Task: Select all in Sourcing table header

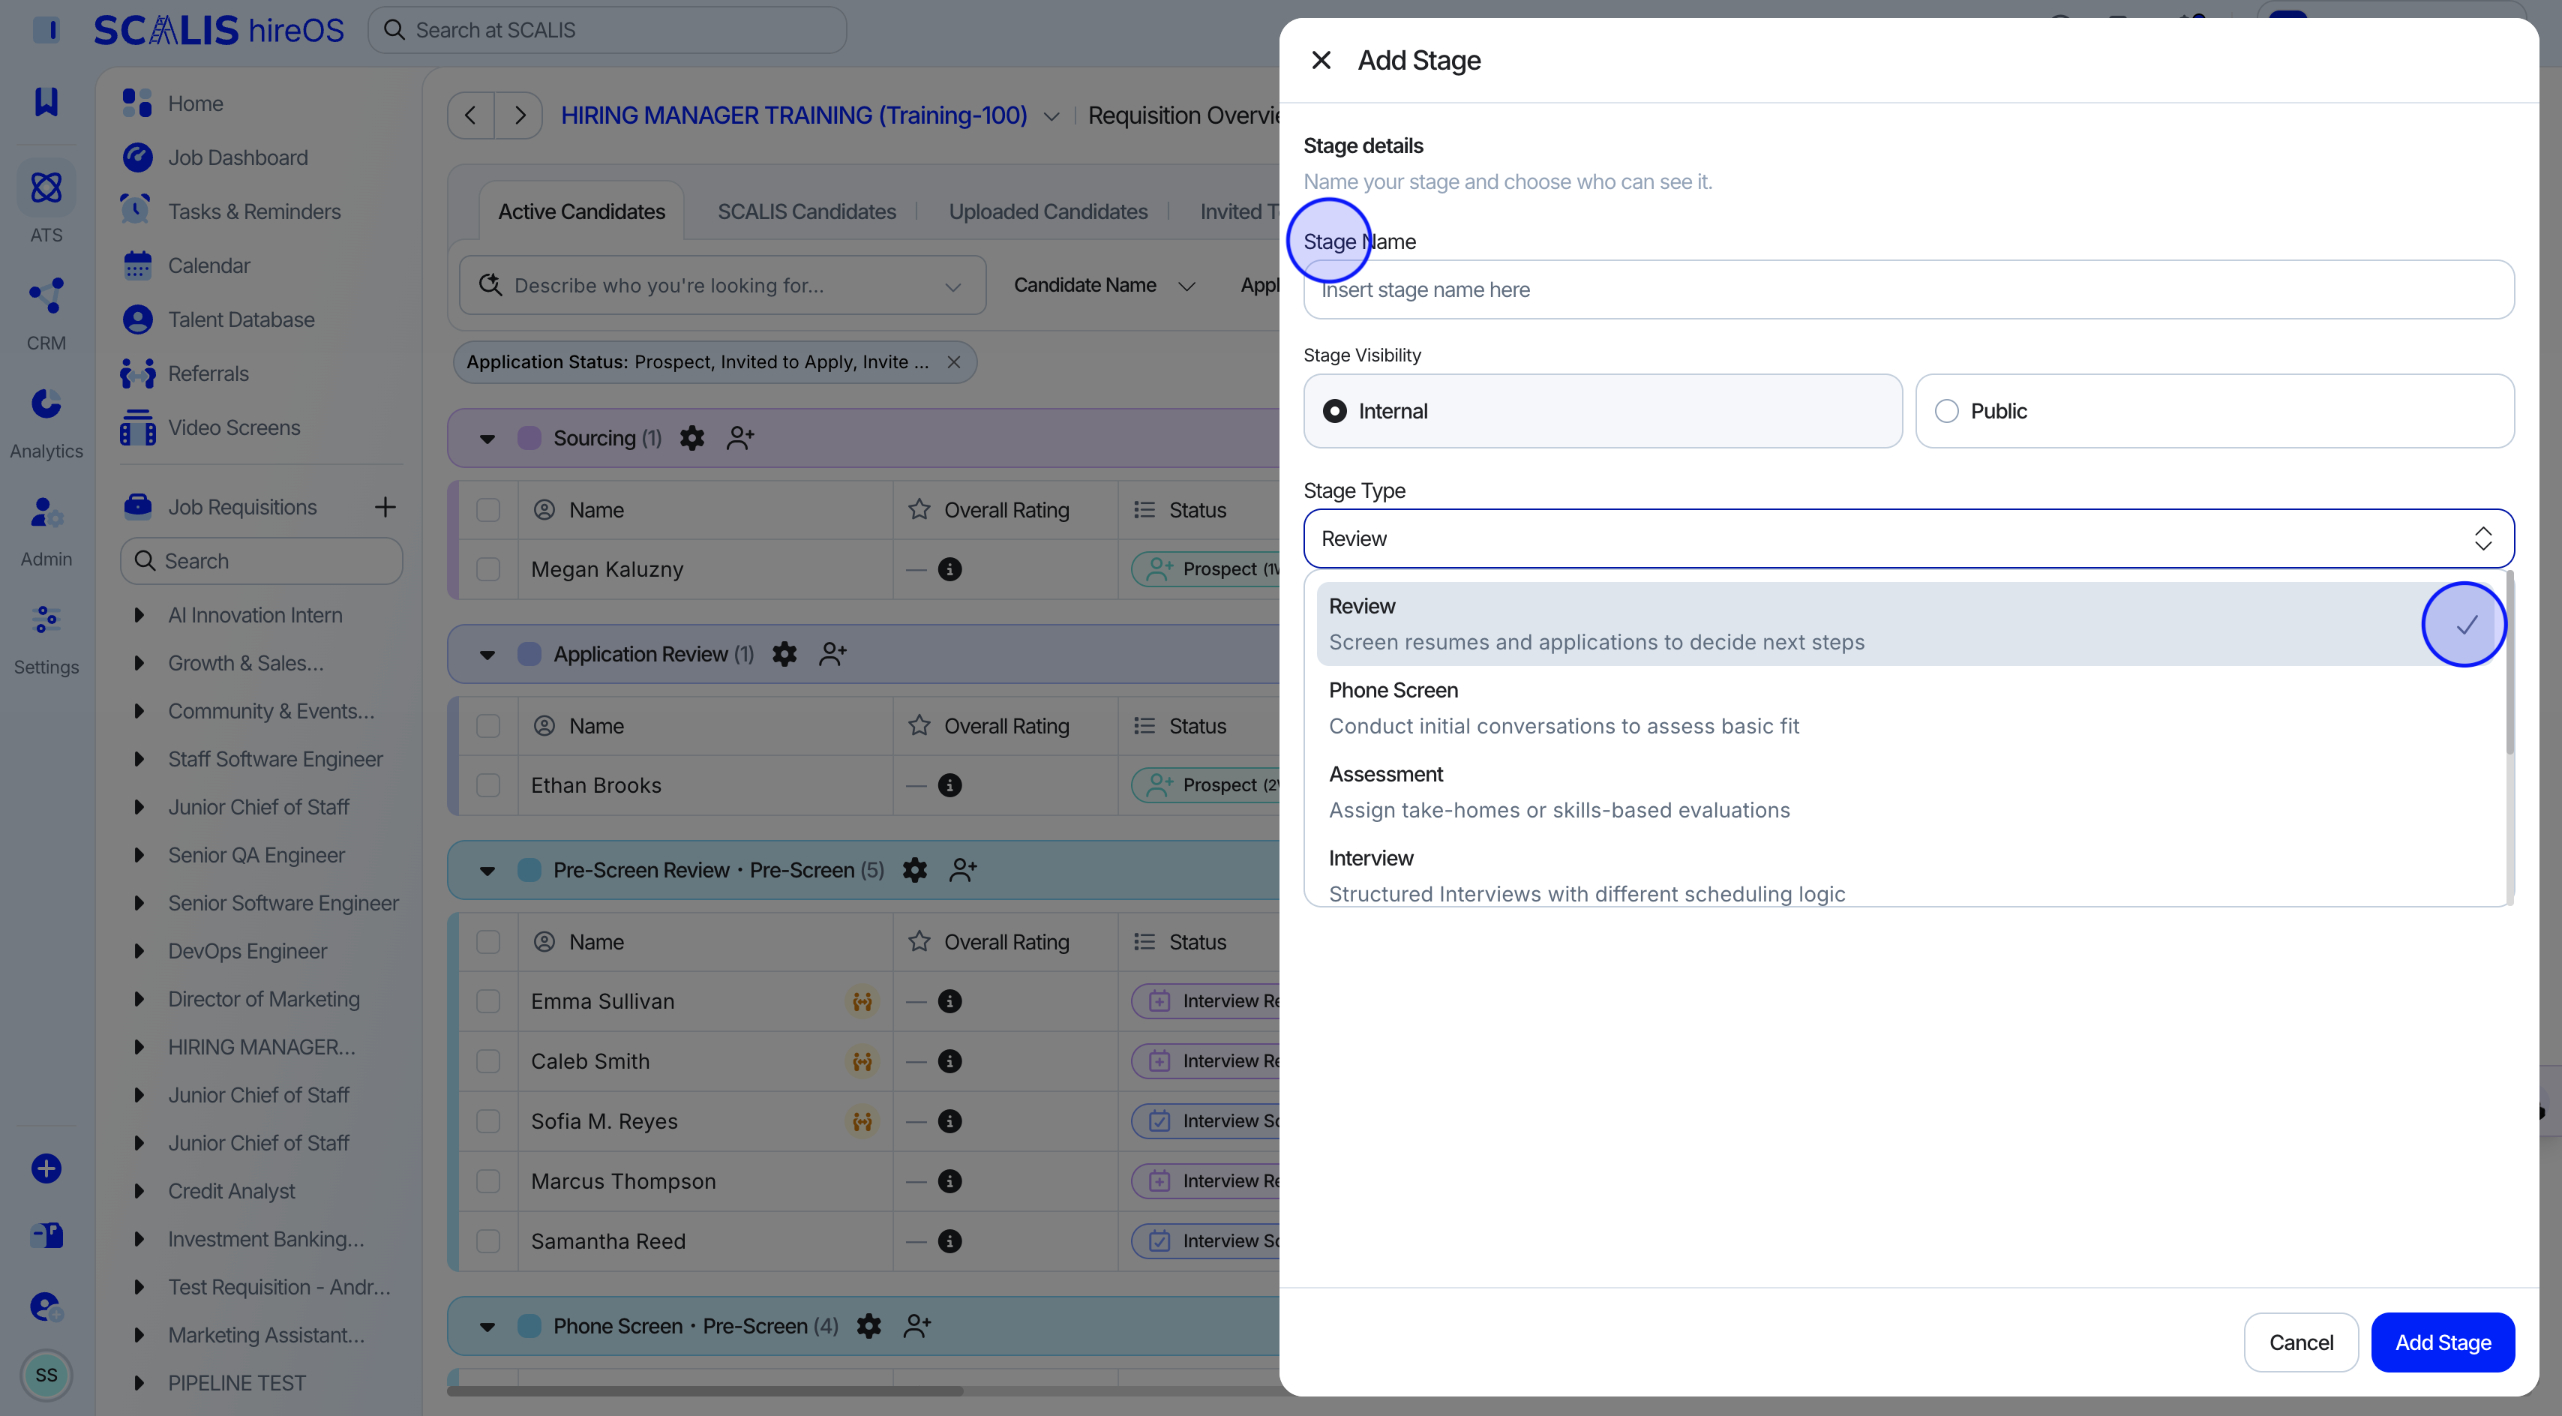Action: [x=488, y=510]
